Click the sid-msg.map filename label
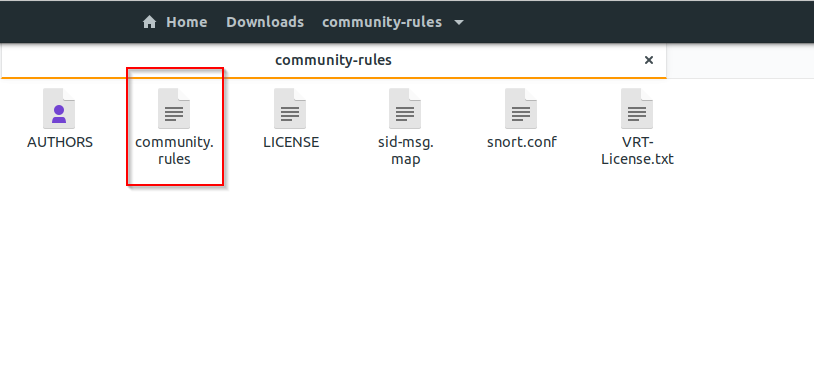The image size is (814, 381). click(x=405, y=151)
